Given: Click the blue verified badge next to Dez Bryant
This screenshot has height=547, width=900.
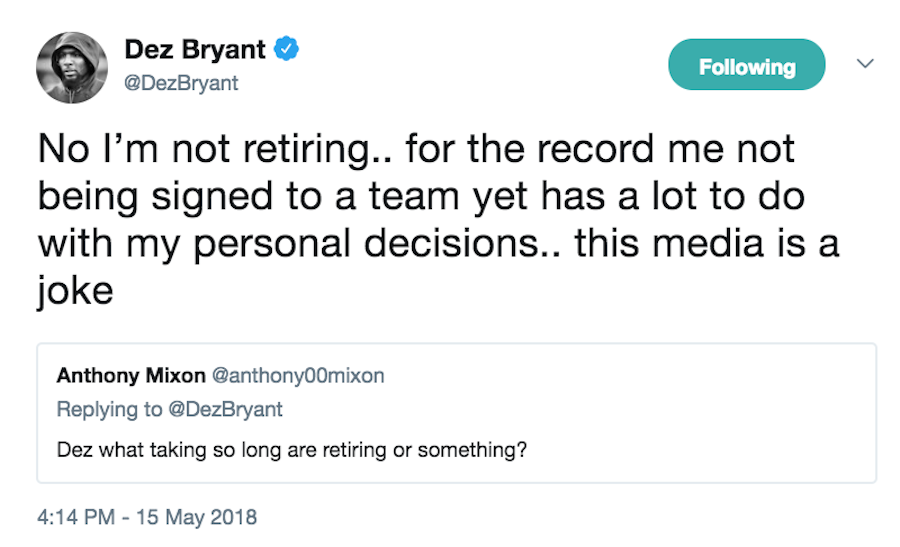Looking at the screenshot, I should click(x=288, y=47).
